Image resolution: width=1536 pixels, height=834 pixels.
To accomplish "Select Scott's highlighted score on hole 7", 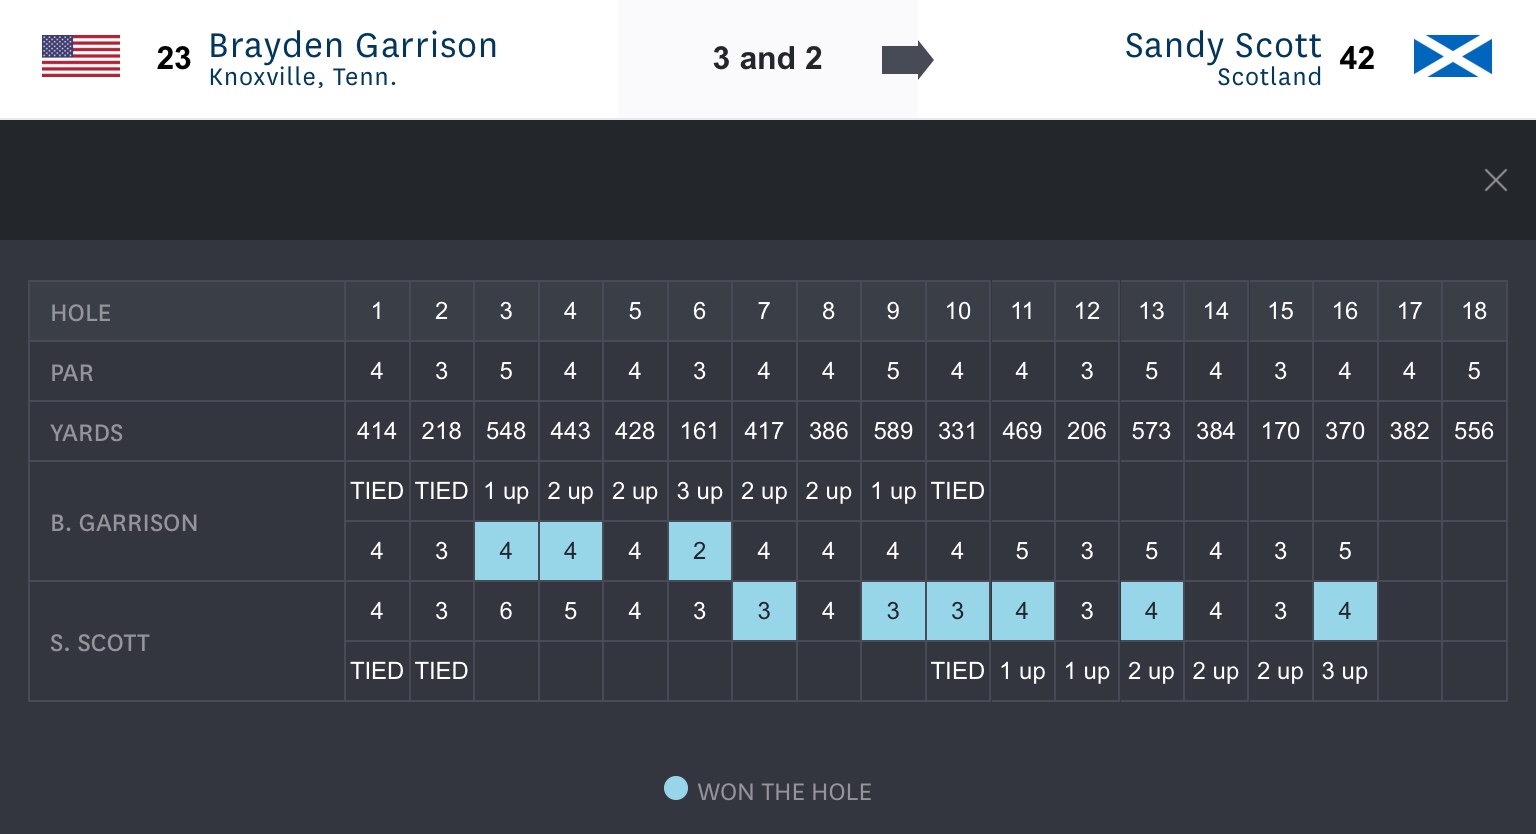I will coord(764,611).
